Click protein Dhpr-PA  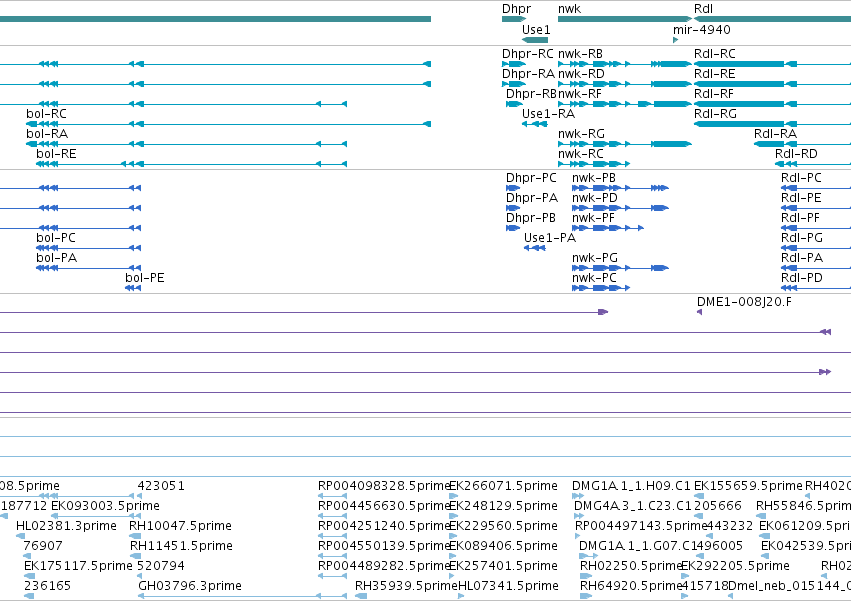point(531,198)
